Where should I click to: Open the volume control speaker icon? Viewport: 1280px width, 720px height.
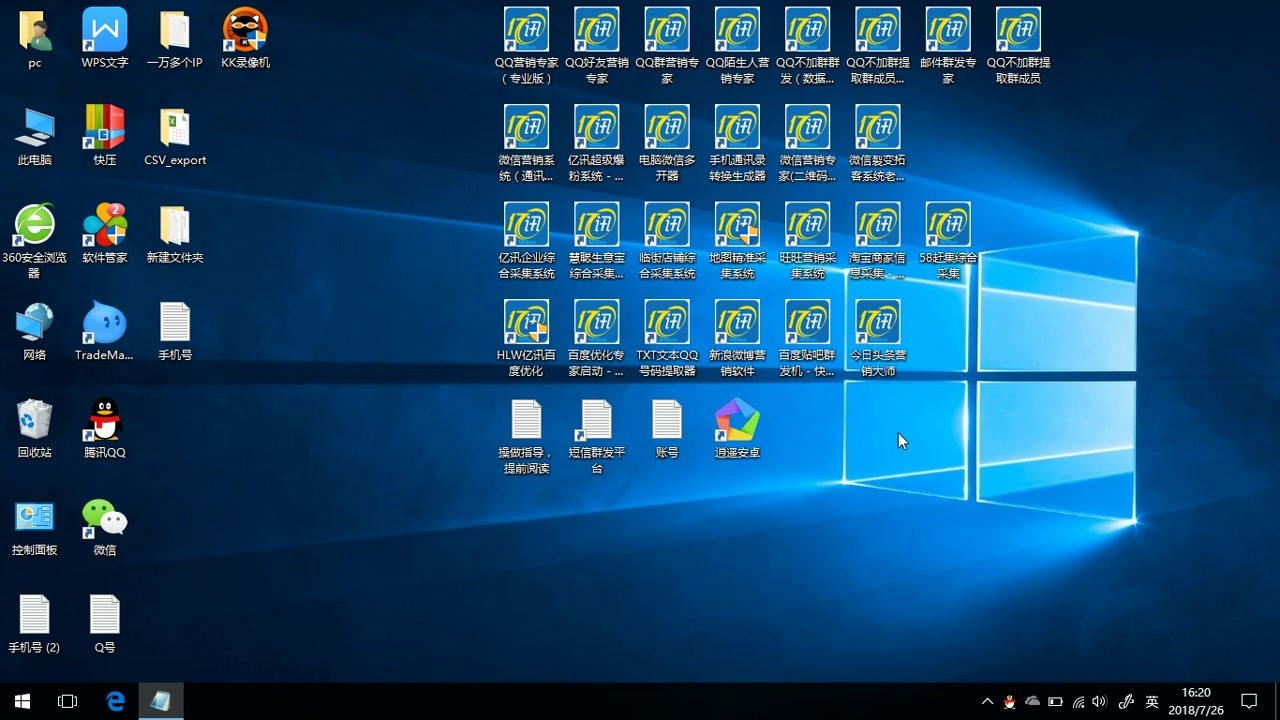[x=1100, y=701]
